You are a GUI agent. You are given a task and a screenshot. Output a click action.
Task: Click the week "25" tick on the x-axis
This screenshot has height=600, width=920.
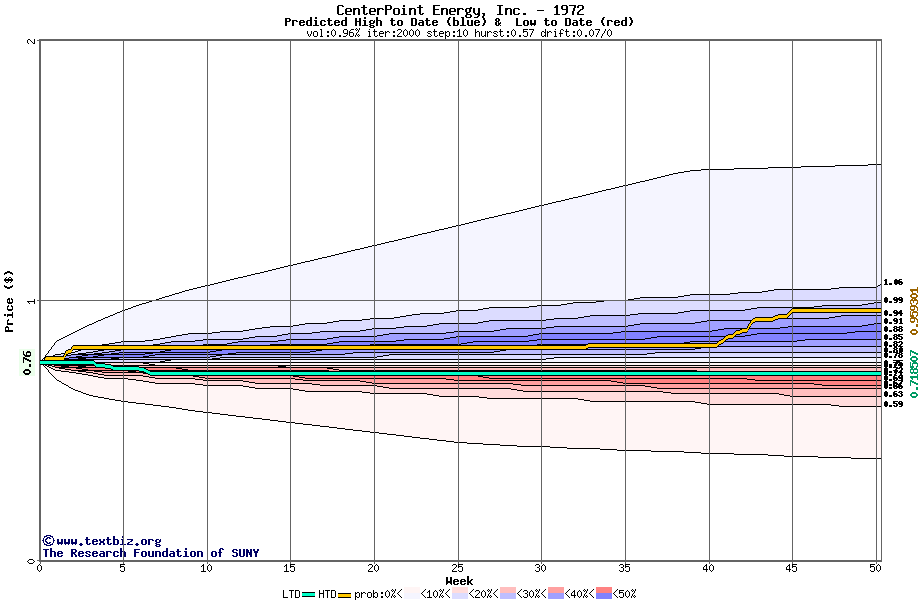(458, 568)
